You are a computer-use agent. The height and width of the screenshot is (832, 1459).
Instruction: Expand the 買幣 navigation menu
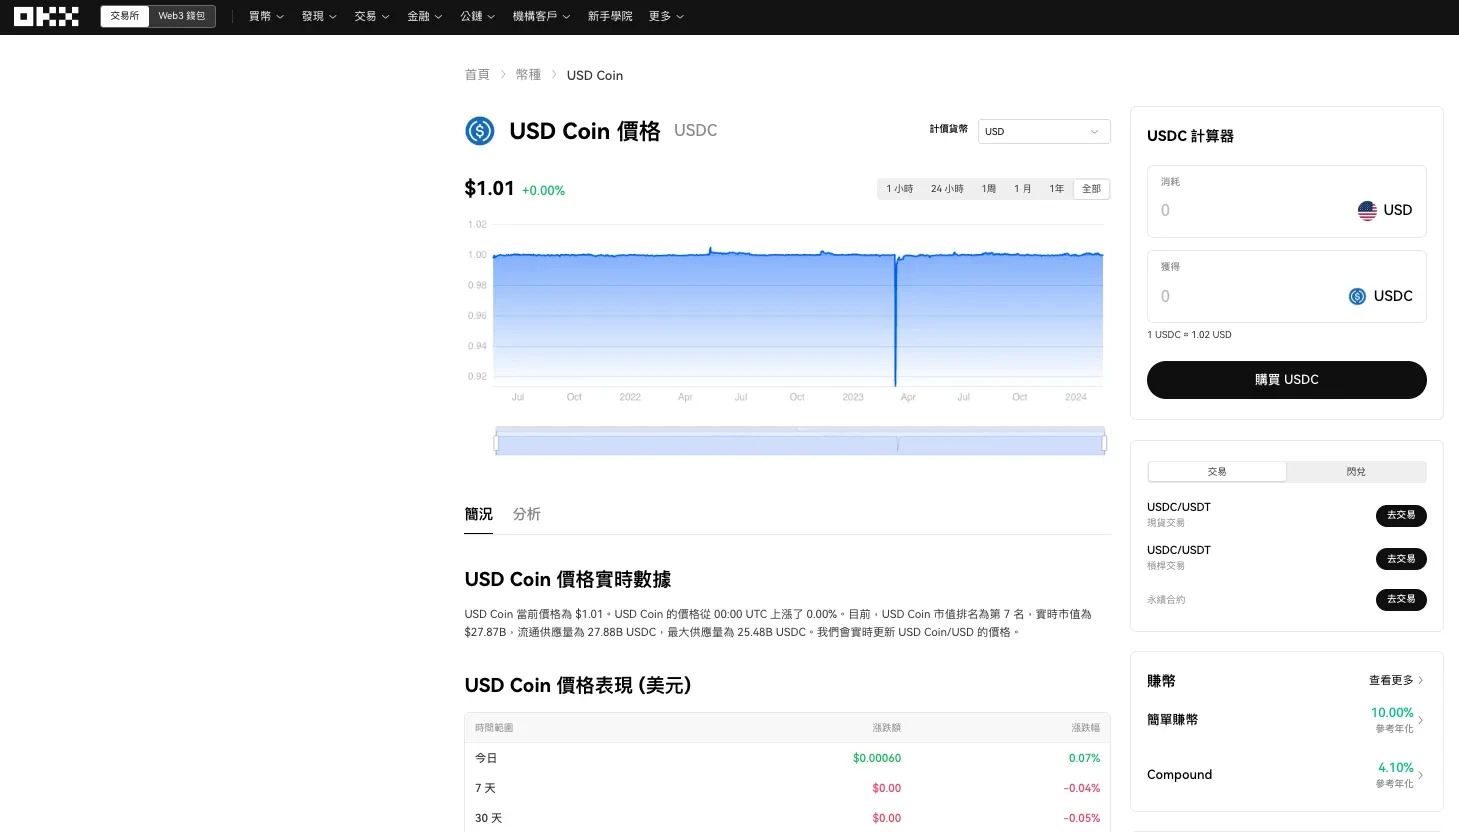(x=266, y=16)
